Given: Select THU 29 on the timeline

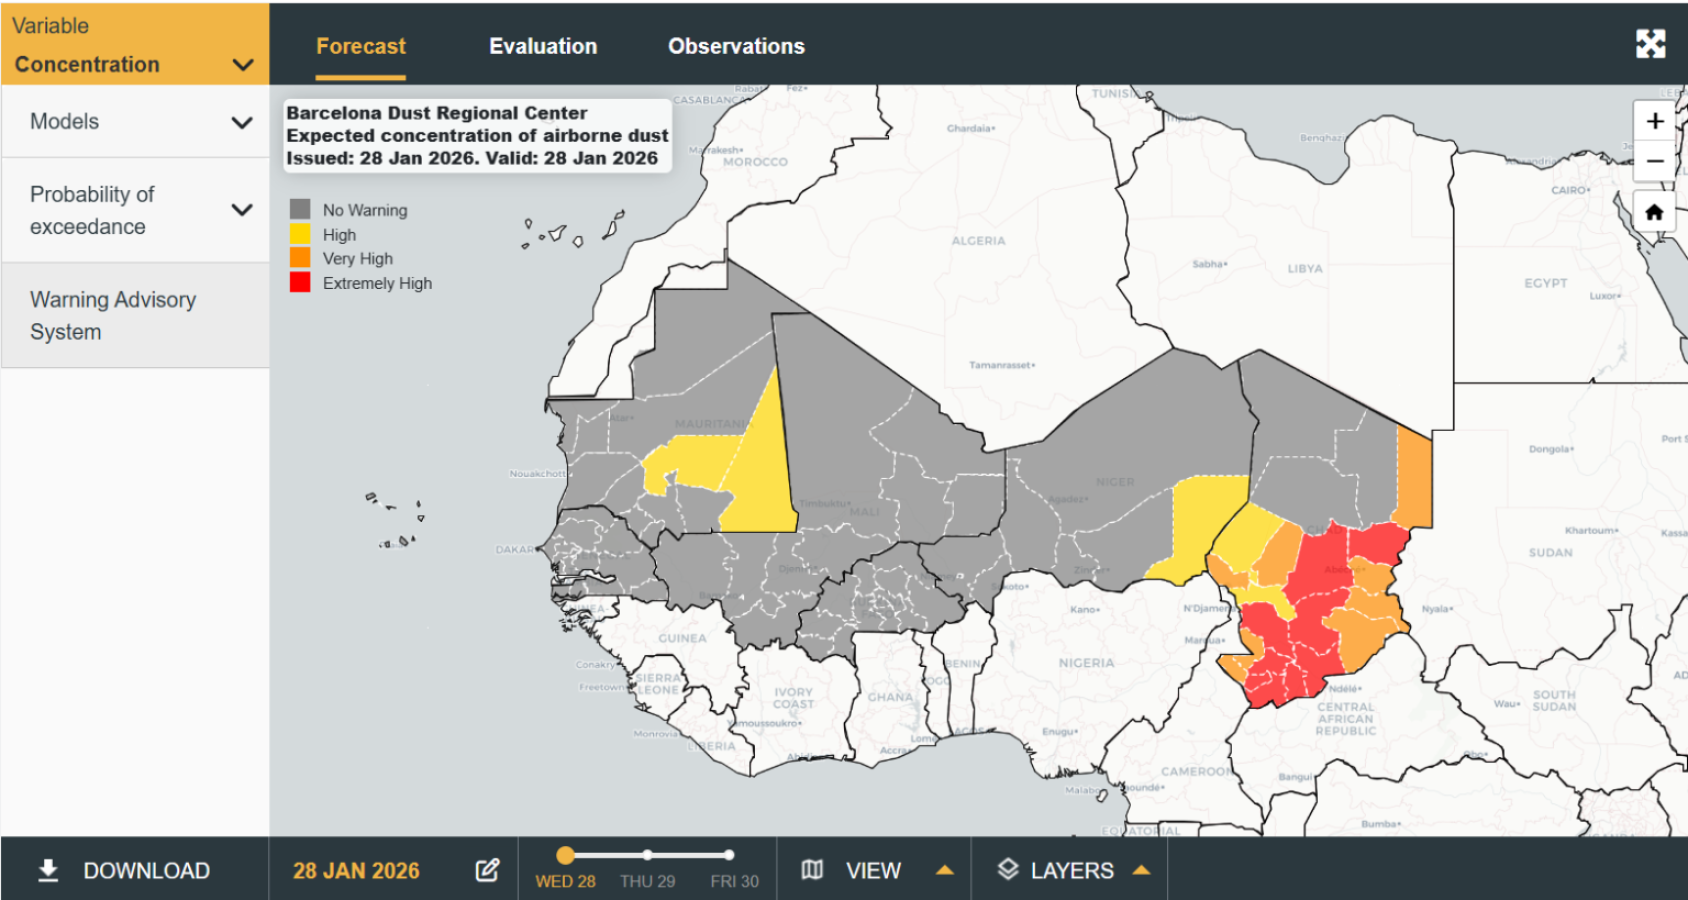Looking at the screenshot, I should pos(648,855).
